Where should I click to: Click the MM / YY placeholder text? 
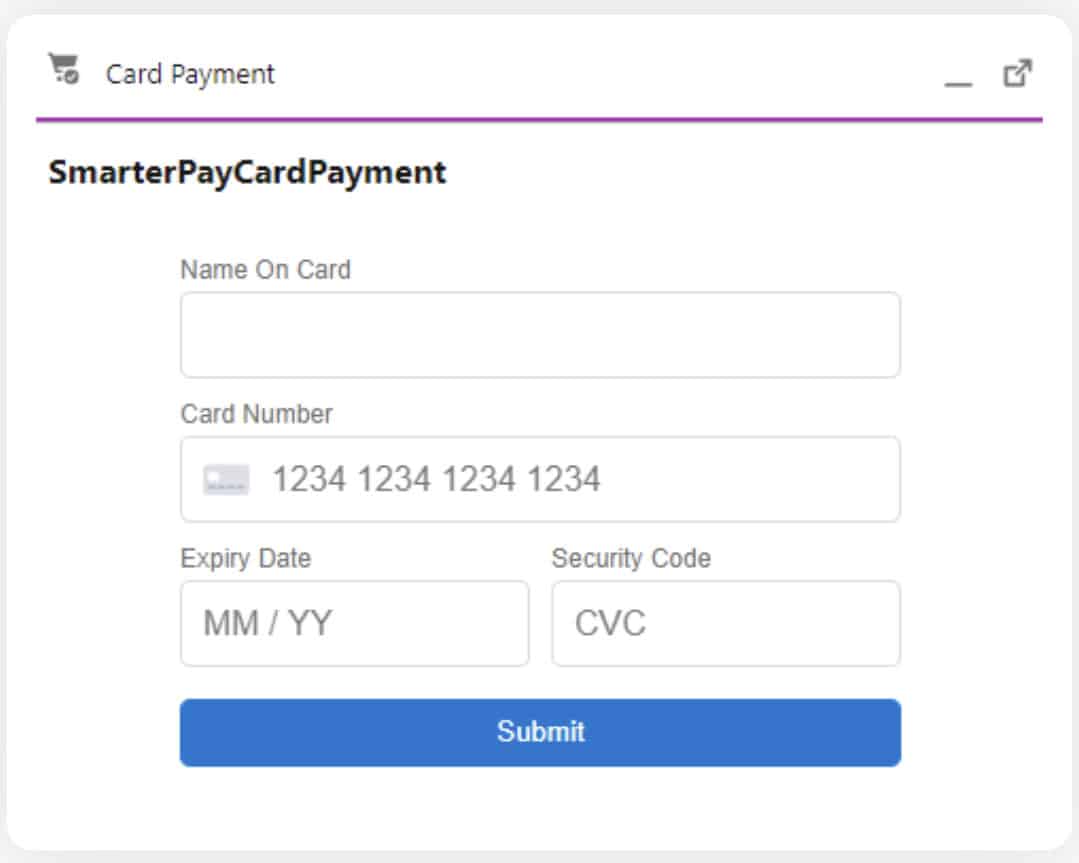267,624
